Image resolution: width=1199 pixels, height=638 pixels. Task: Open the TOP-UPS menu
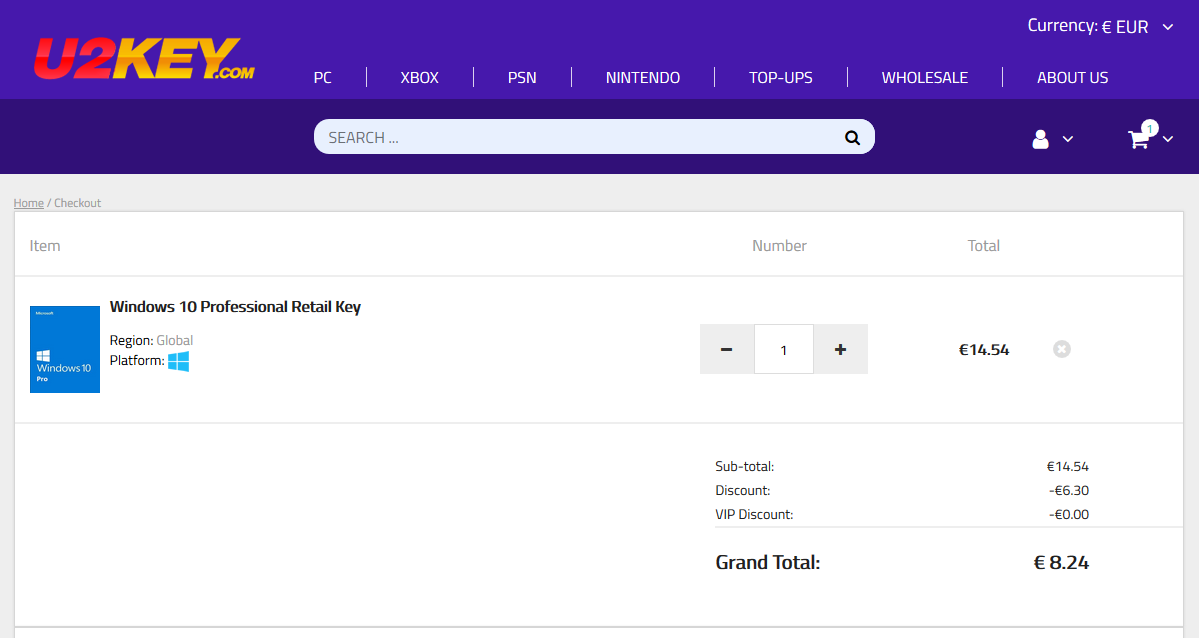(781, 77)
